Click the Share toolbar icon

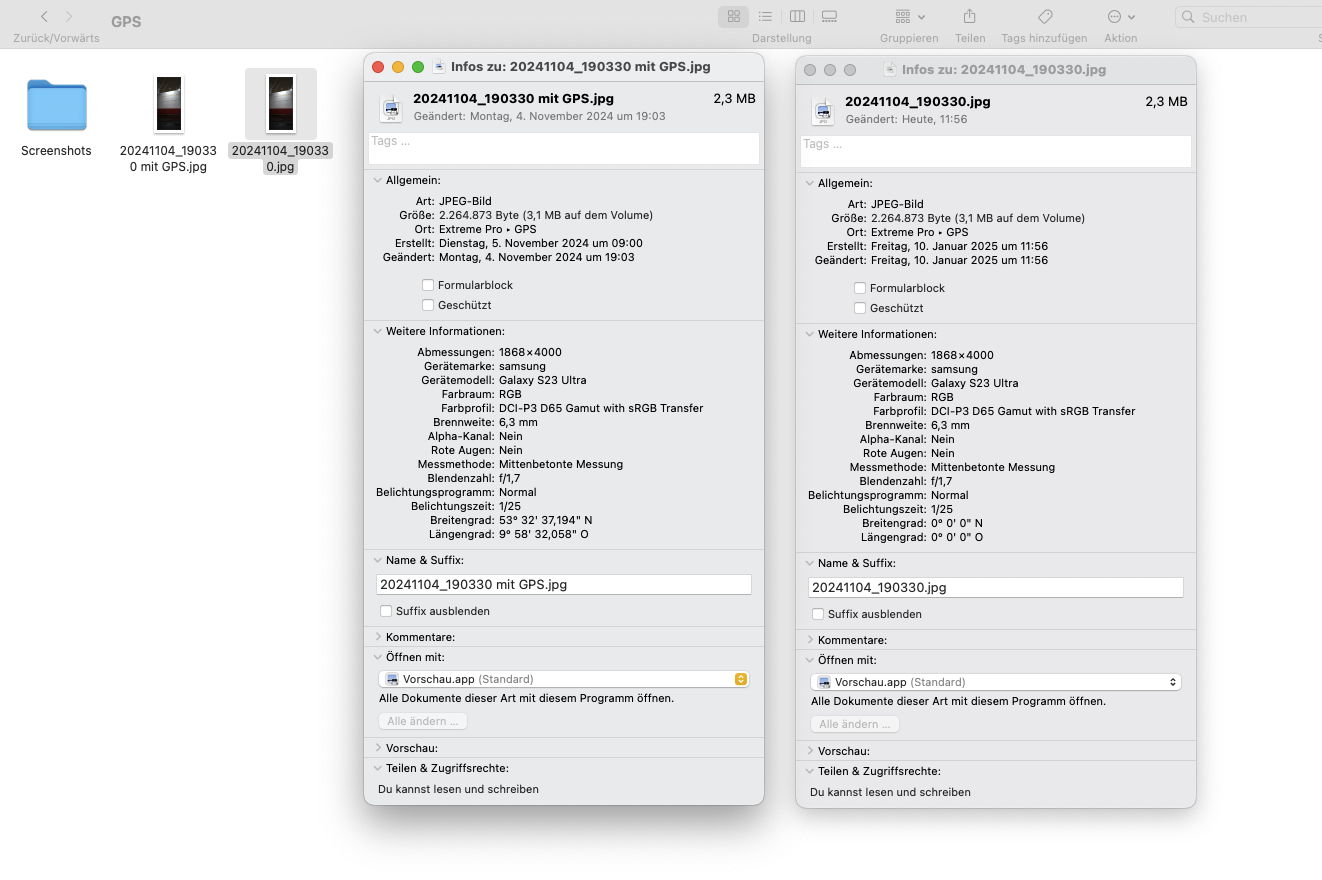969,17
